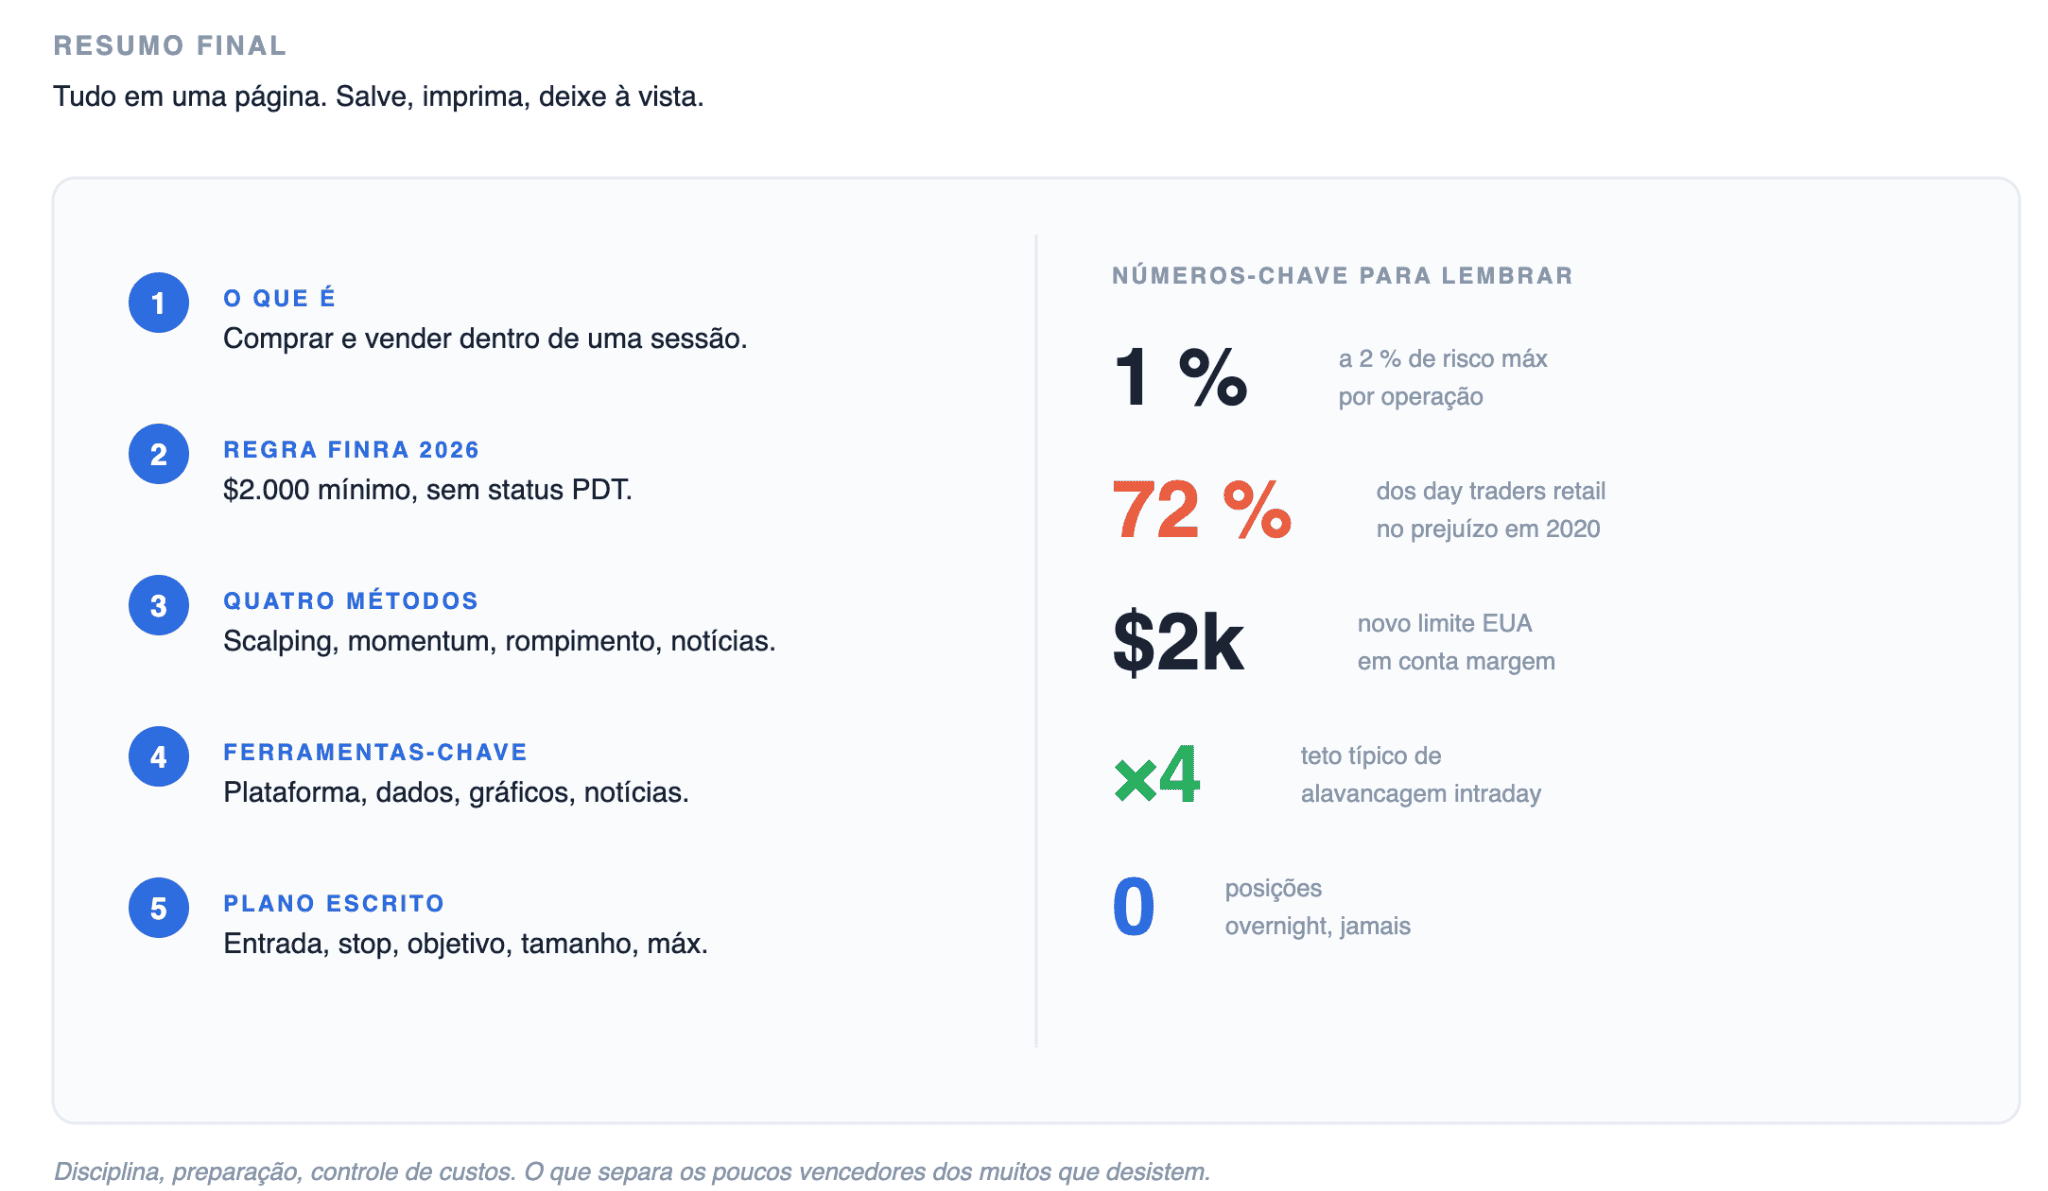
Task: Click the italic footer sentence starting "Disciplina"
Action: click(632, 1171)
